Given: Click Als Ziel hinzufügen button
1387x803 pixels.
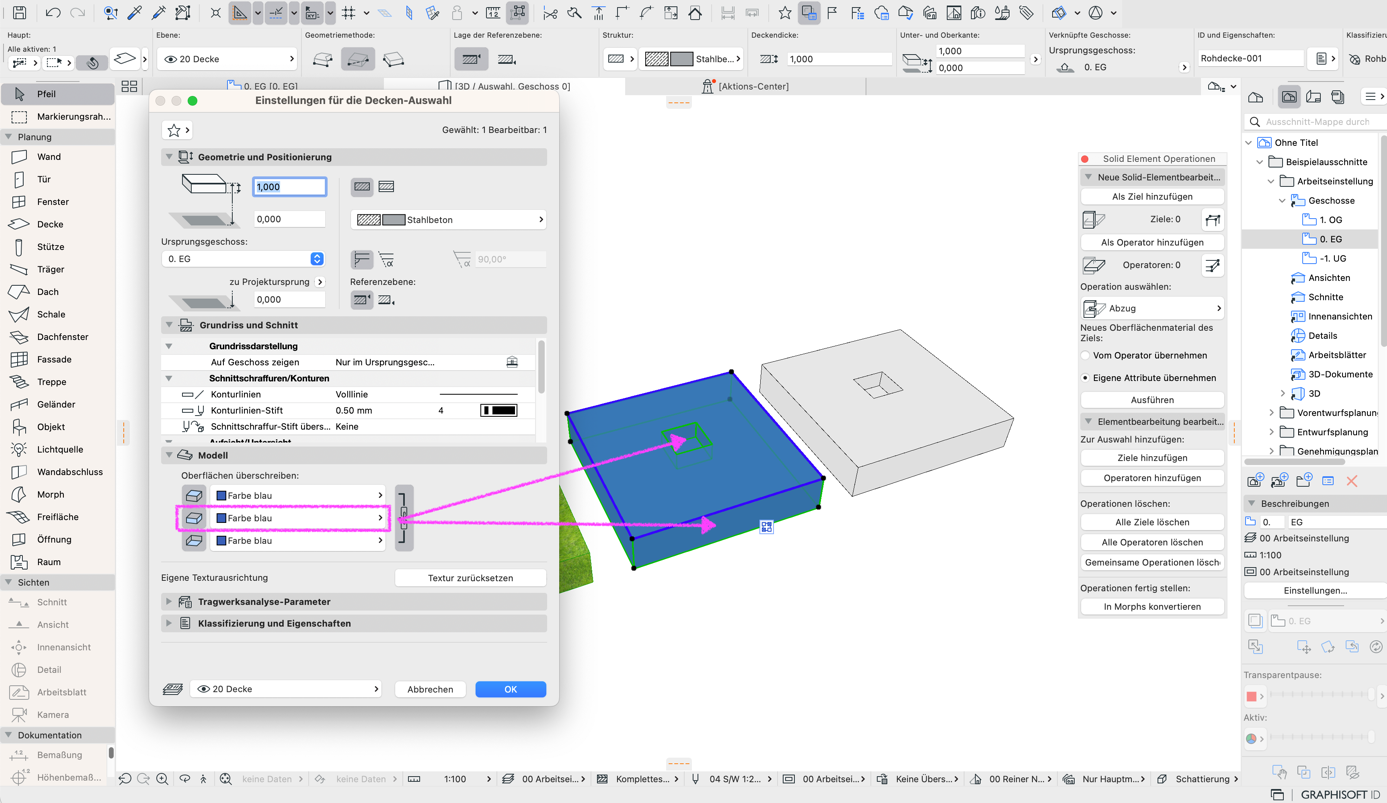Looking at the screenshot, I should click(x=1152, y=197).
